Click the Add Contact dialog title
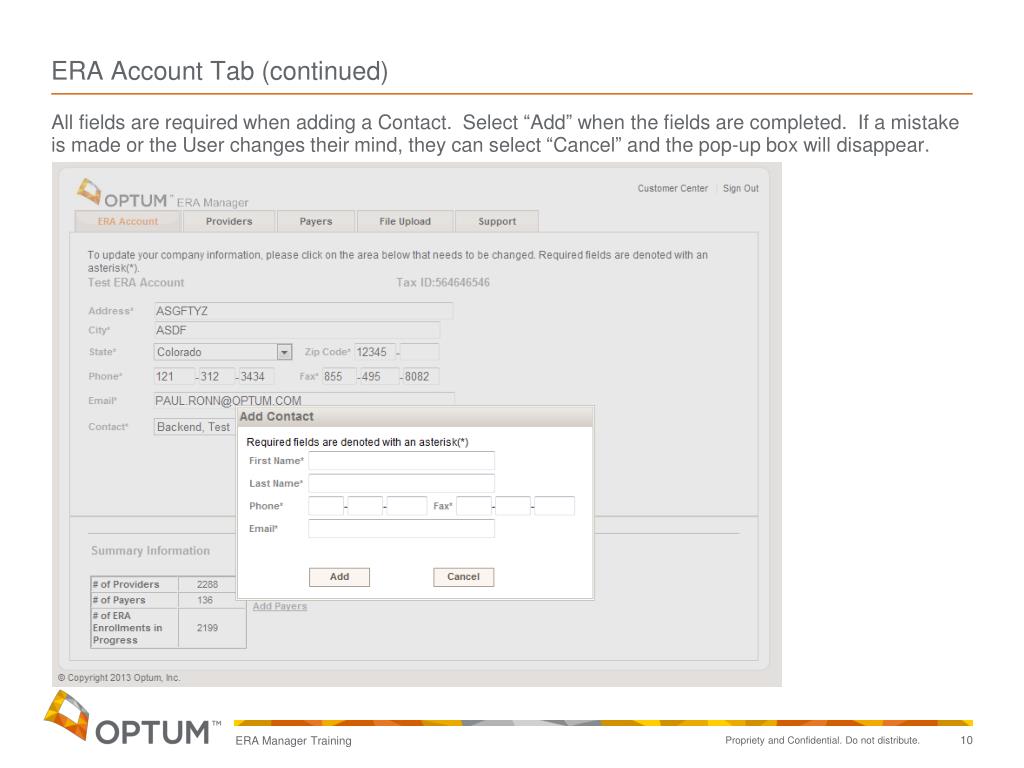Viewport: 1024px width, 768px height. [276, 417]
